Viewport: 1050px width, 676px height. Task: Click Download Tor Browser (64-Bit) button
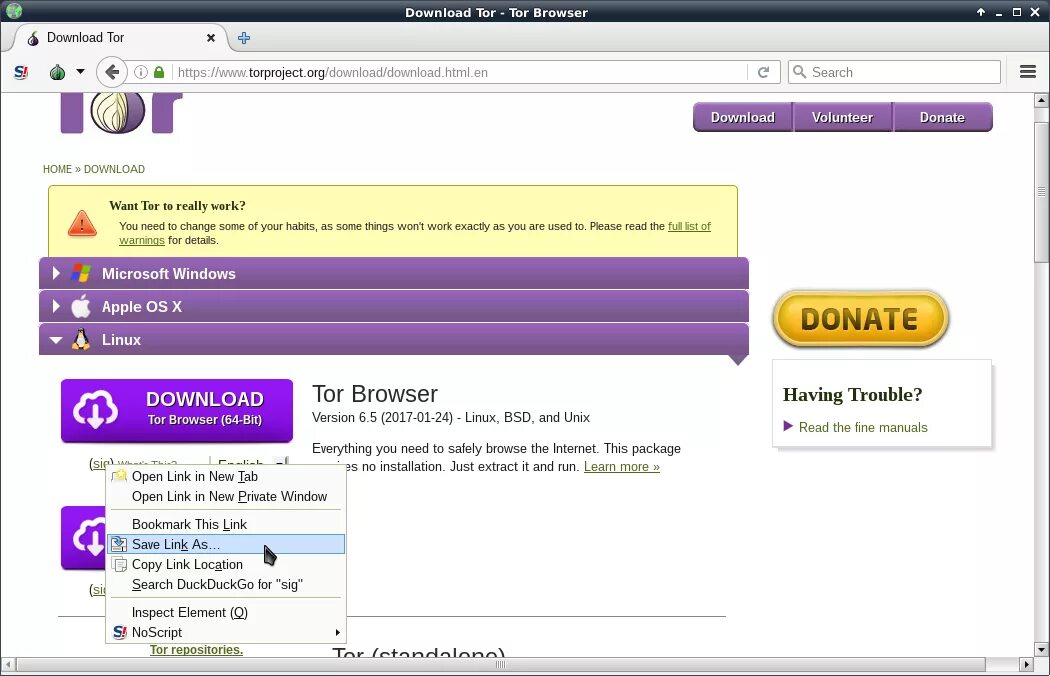[177, 411]
